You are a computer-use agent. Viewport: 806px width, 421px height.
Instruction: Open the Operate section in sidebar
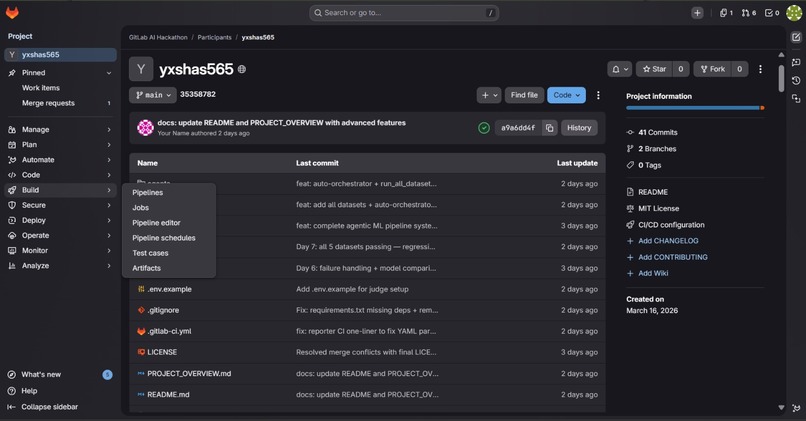tap(60, 235)
